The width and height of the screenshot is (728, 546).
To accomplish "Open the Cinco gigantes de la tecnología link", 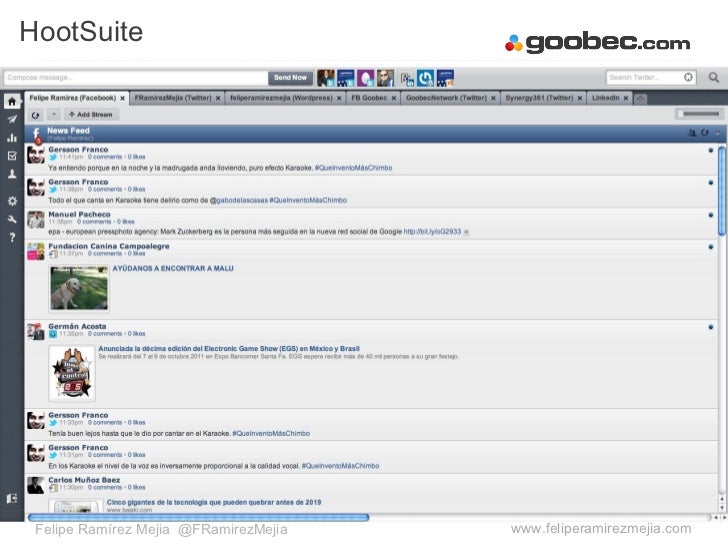I will tap(214, 502).
